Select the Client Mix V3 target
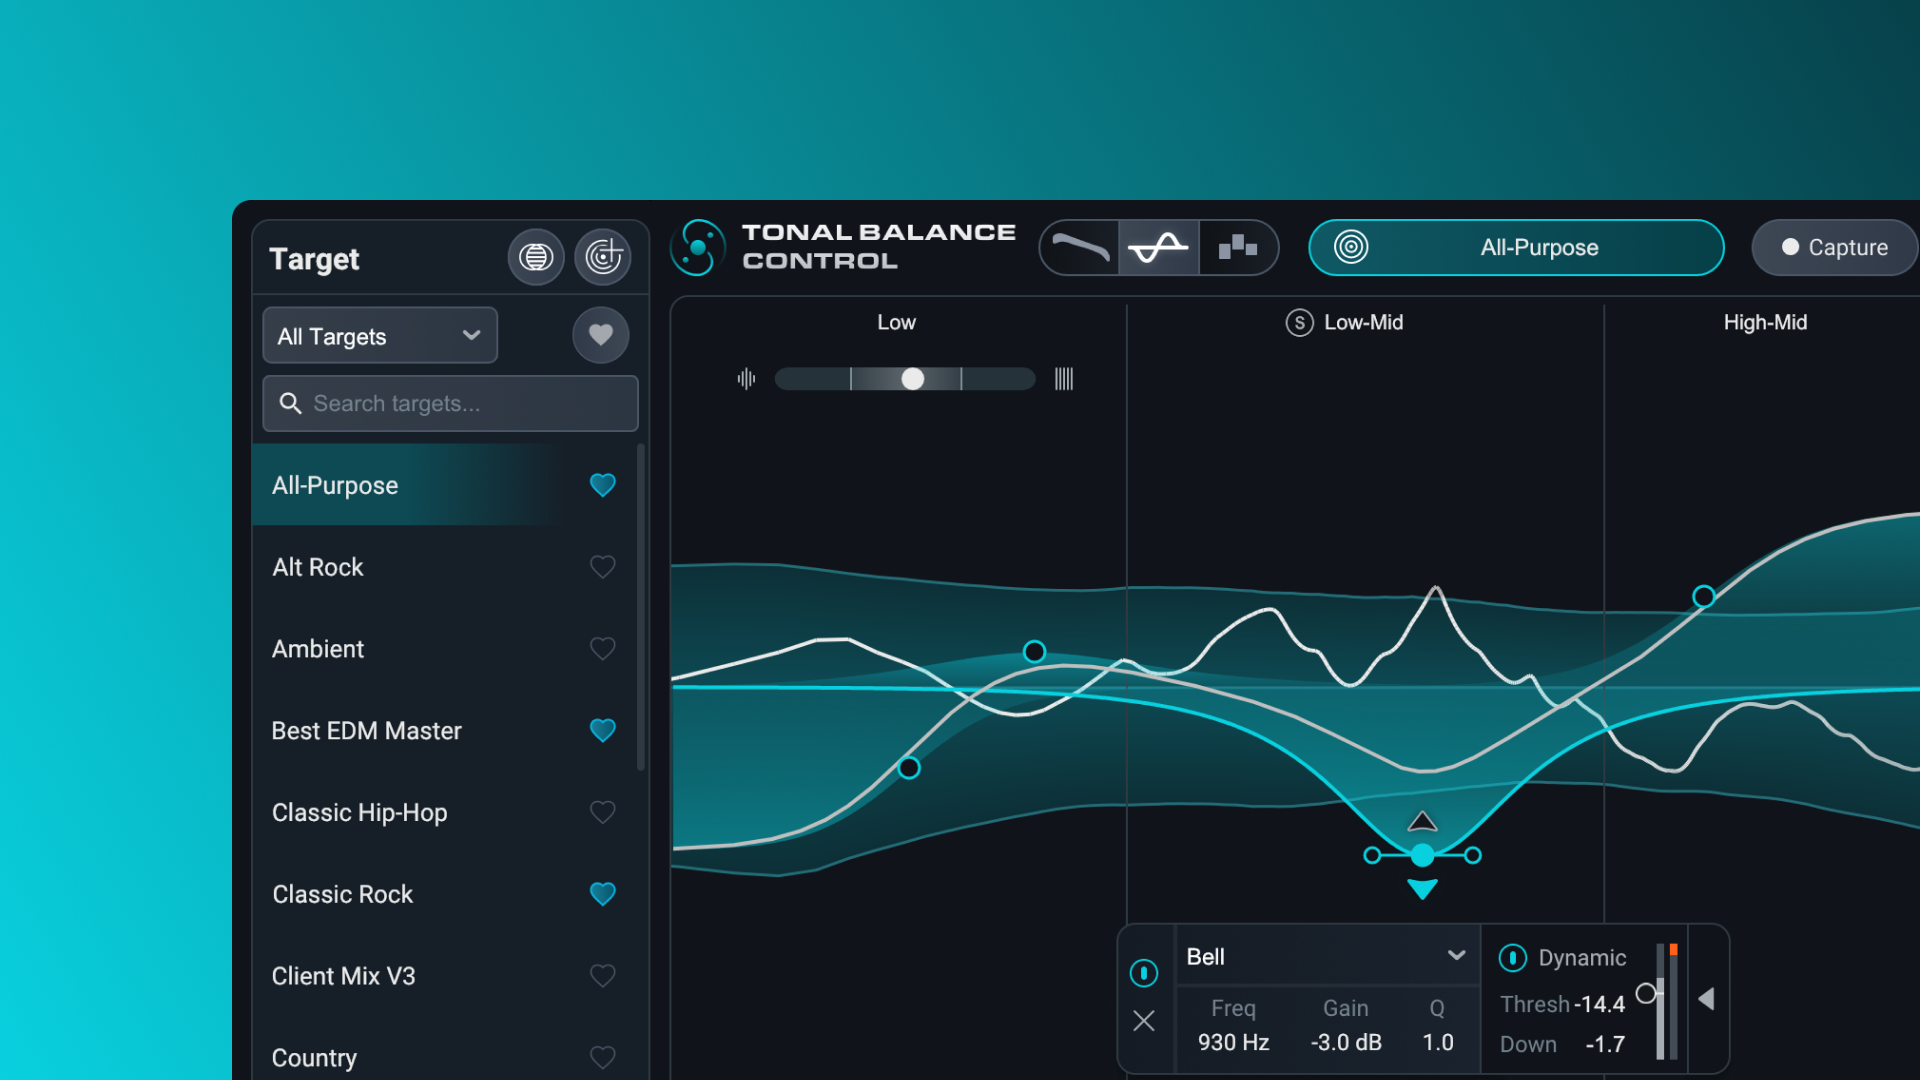 point(444,976)
